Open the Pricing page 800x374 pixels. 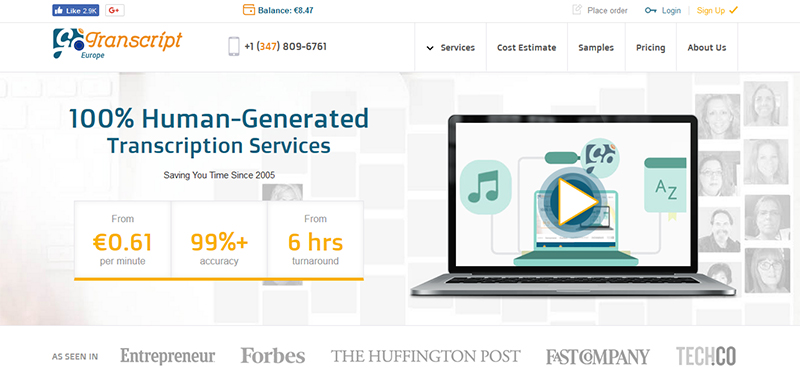coord(651,47)
